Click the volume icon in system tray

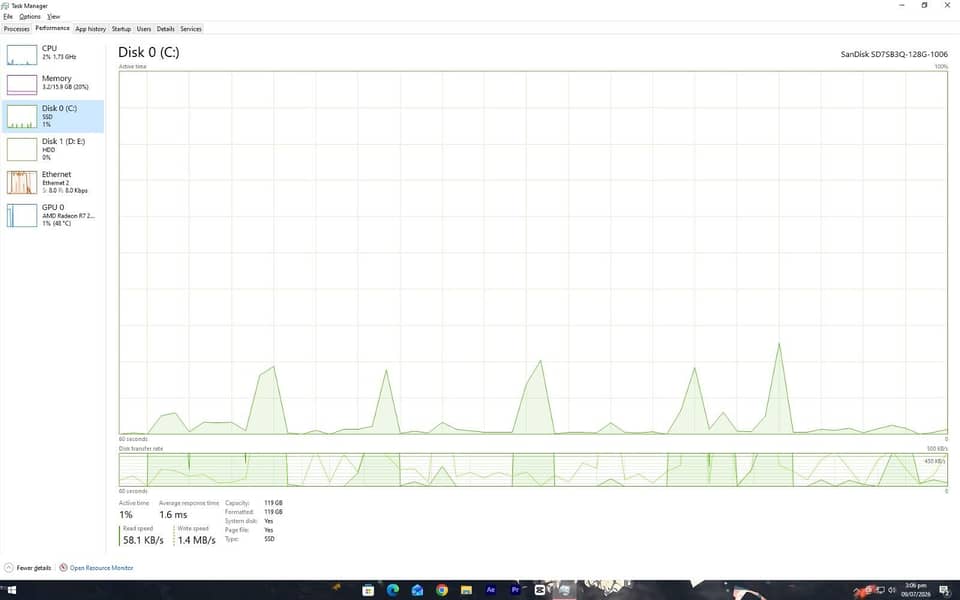[891, 590]
